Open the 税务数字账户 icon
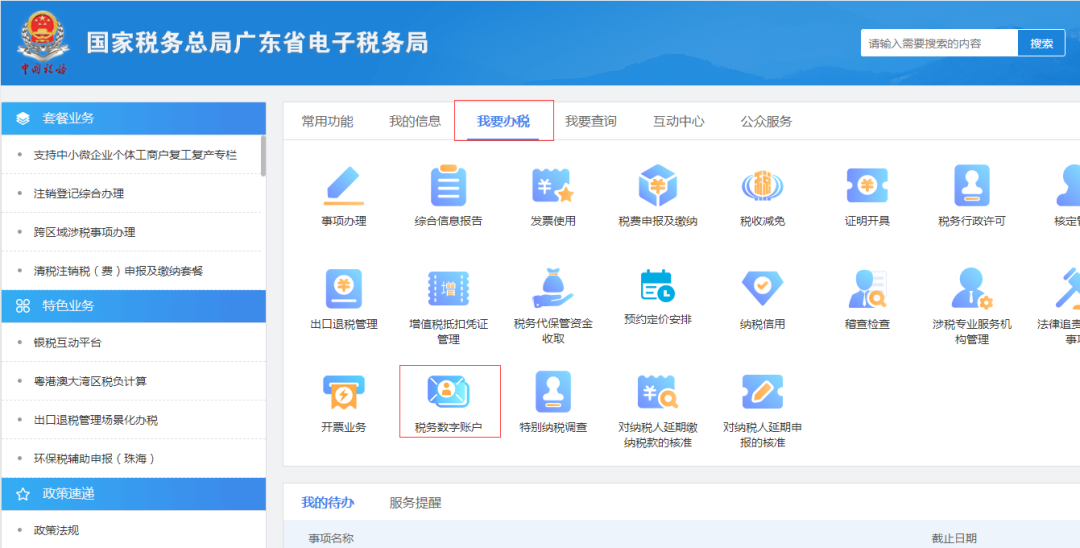1080x548 pixels. pyautogui.click(x=448, y=392)
